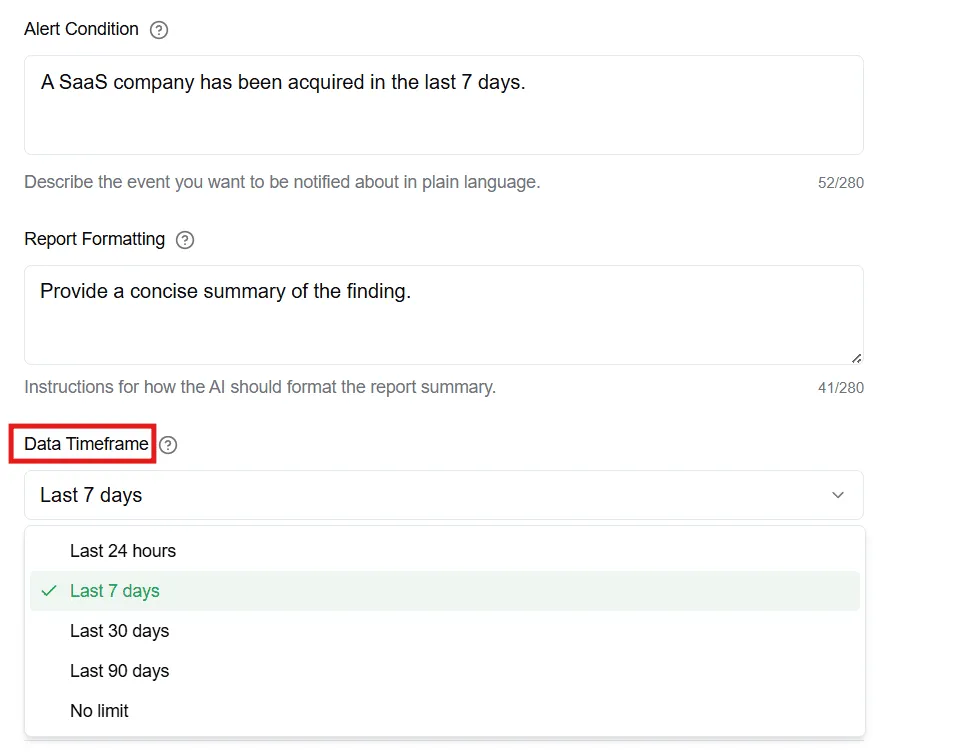Image resolution: width=958 pixels, height=752 pixels.
Task: Click the "Describe the event" helper text
Action: (x=282, y=182)
